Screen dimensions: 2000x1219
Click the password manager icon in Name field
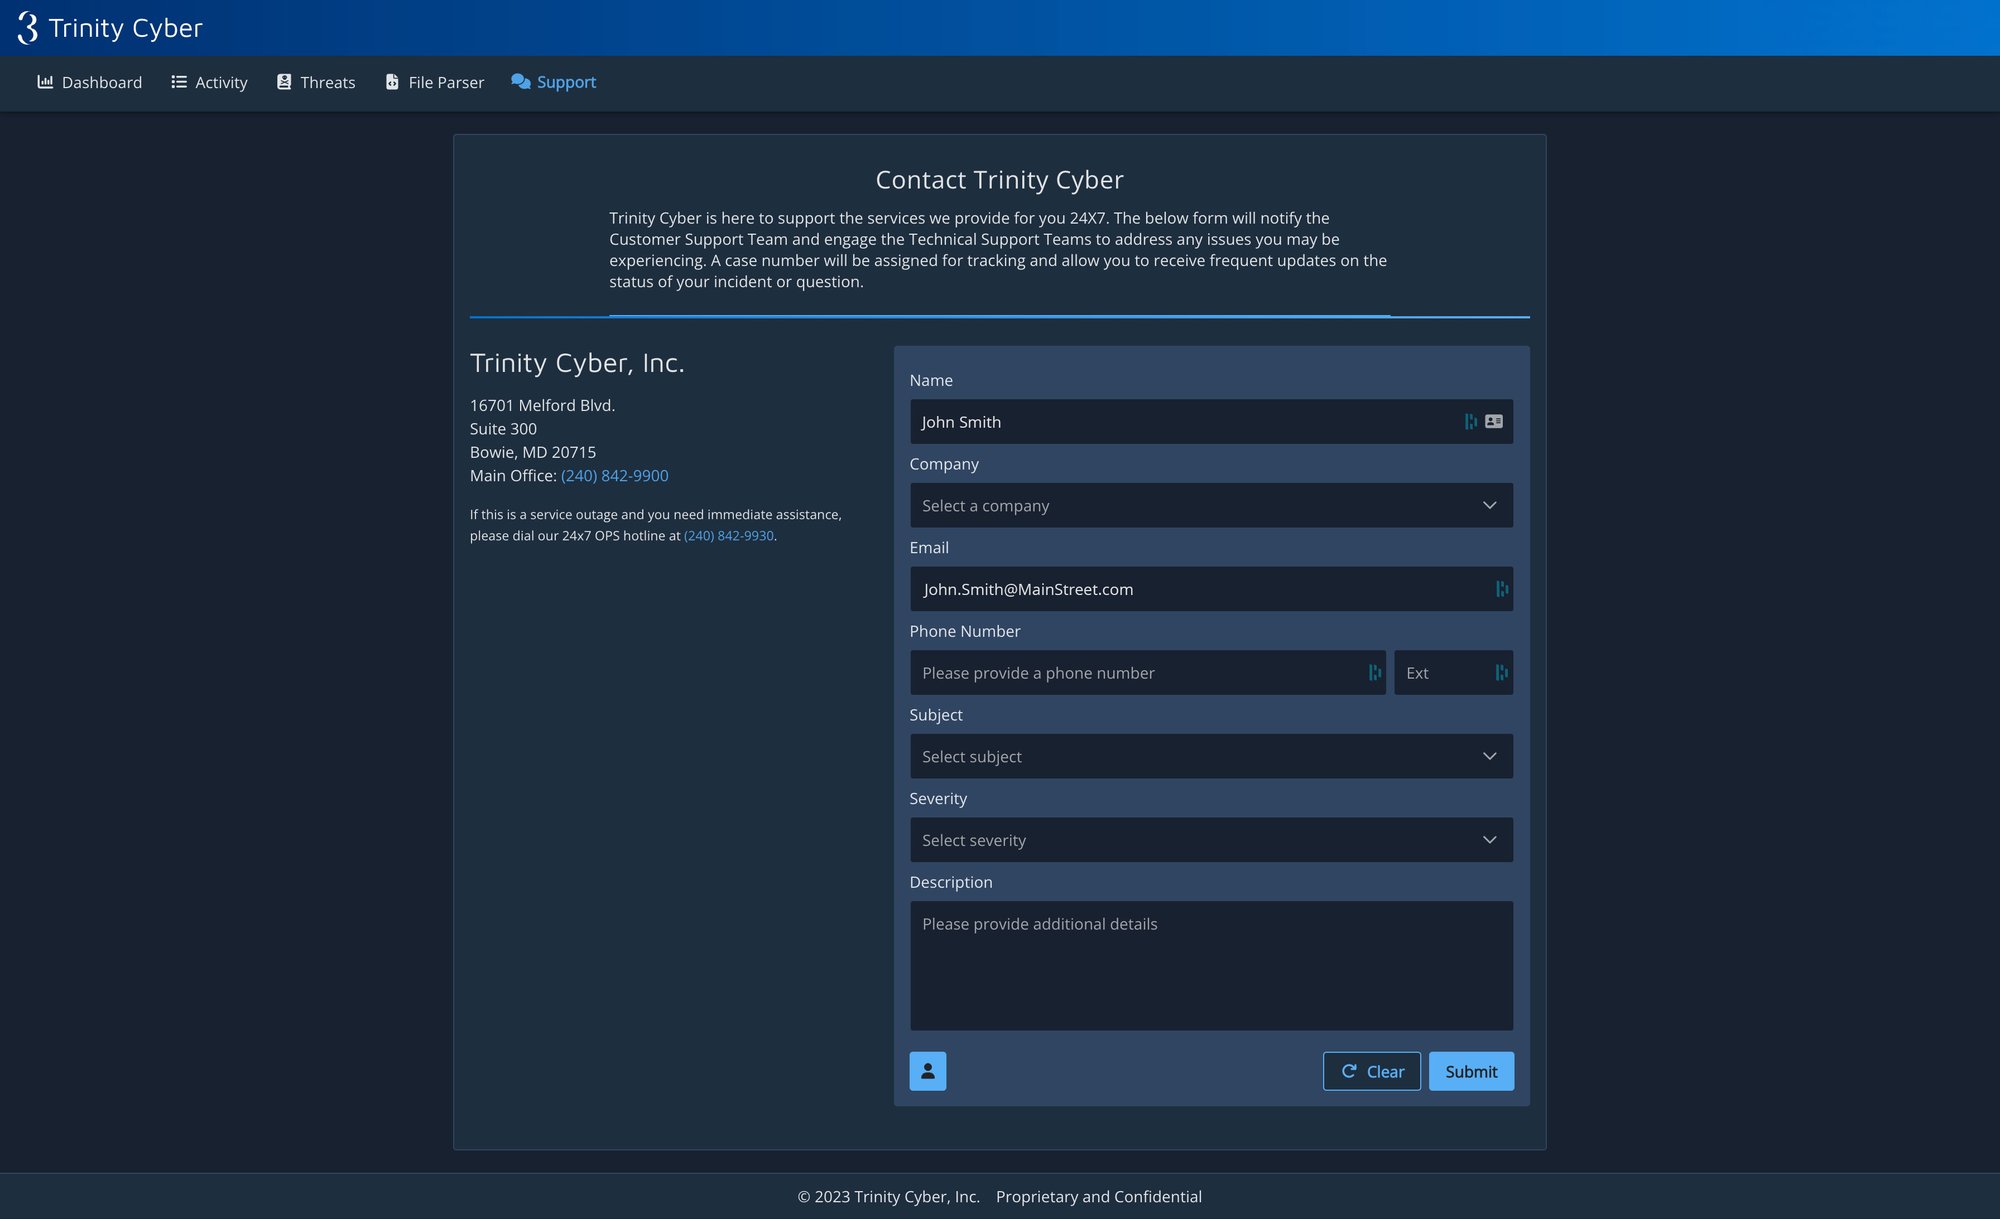[x=1471, y=422]
